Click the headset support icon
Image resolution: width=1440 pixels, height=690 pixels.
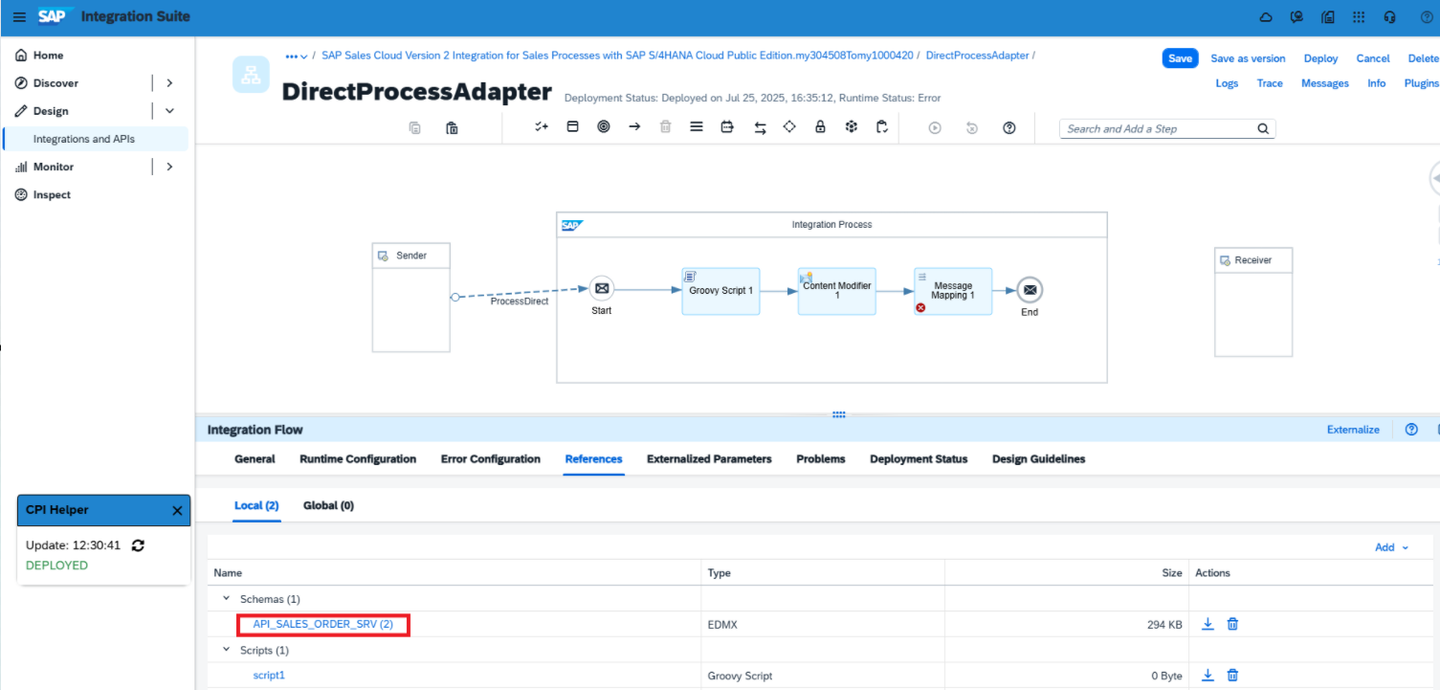1390,17
